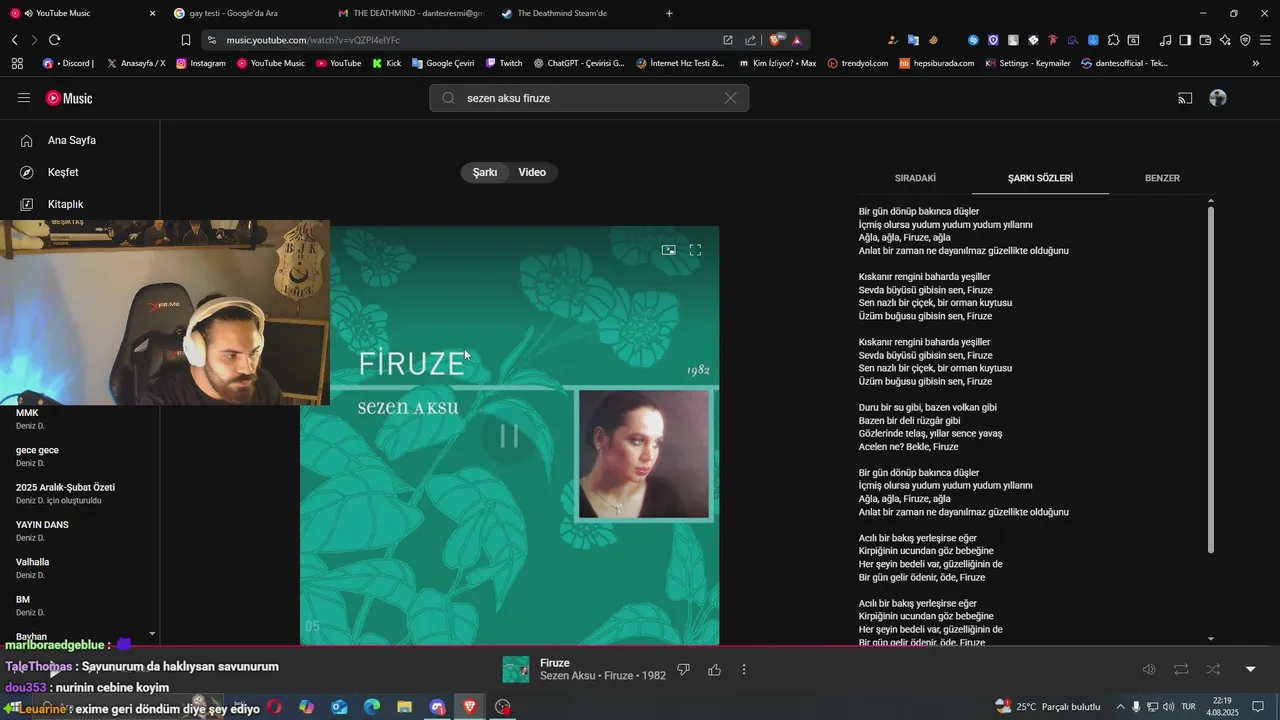This screenshot has width=1280, height=720.
Task: Reload the page
Action: [x=54, y=40]
